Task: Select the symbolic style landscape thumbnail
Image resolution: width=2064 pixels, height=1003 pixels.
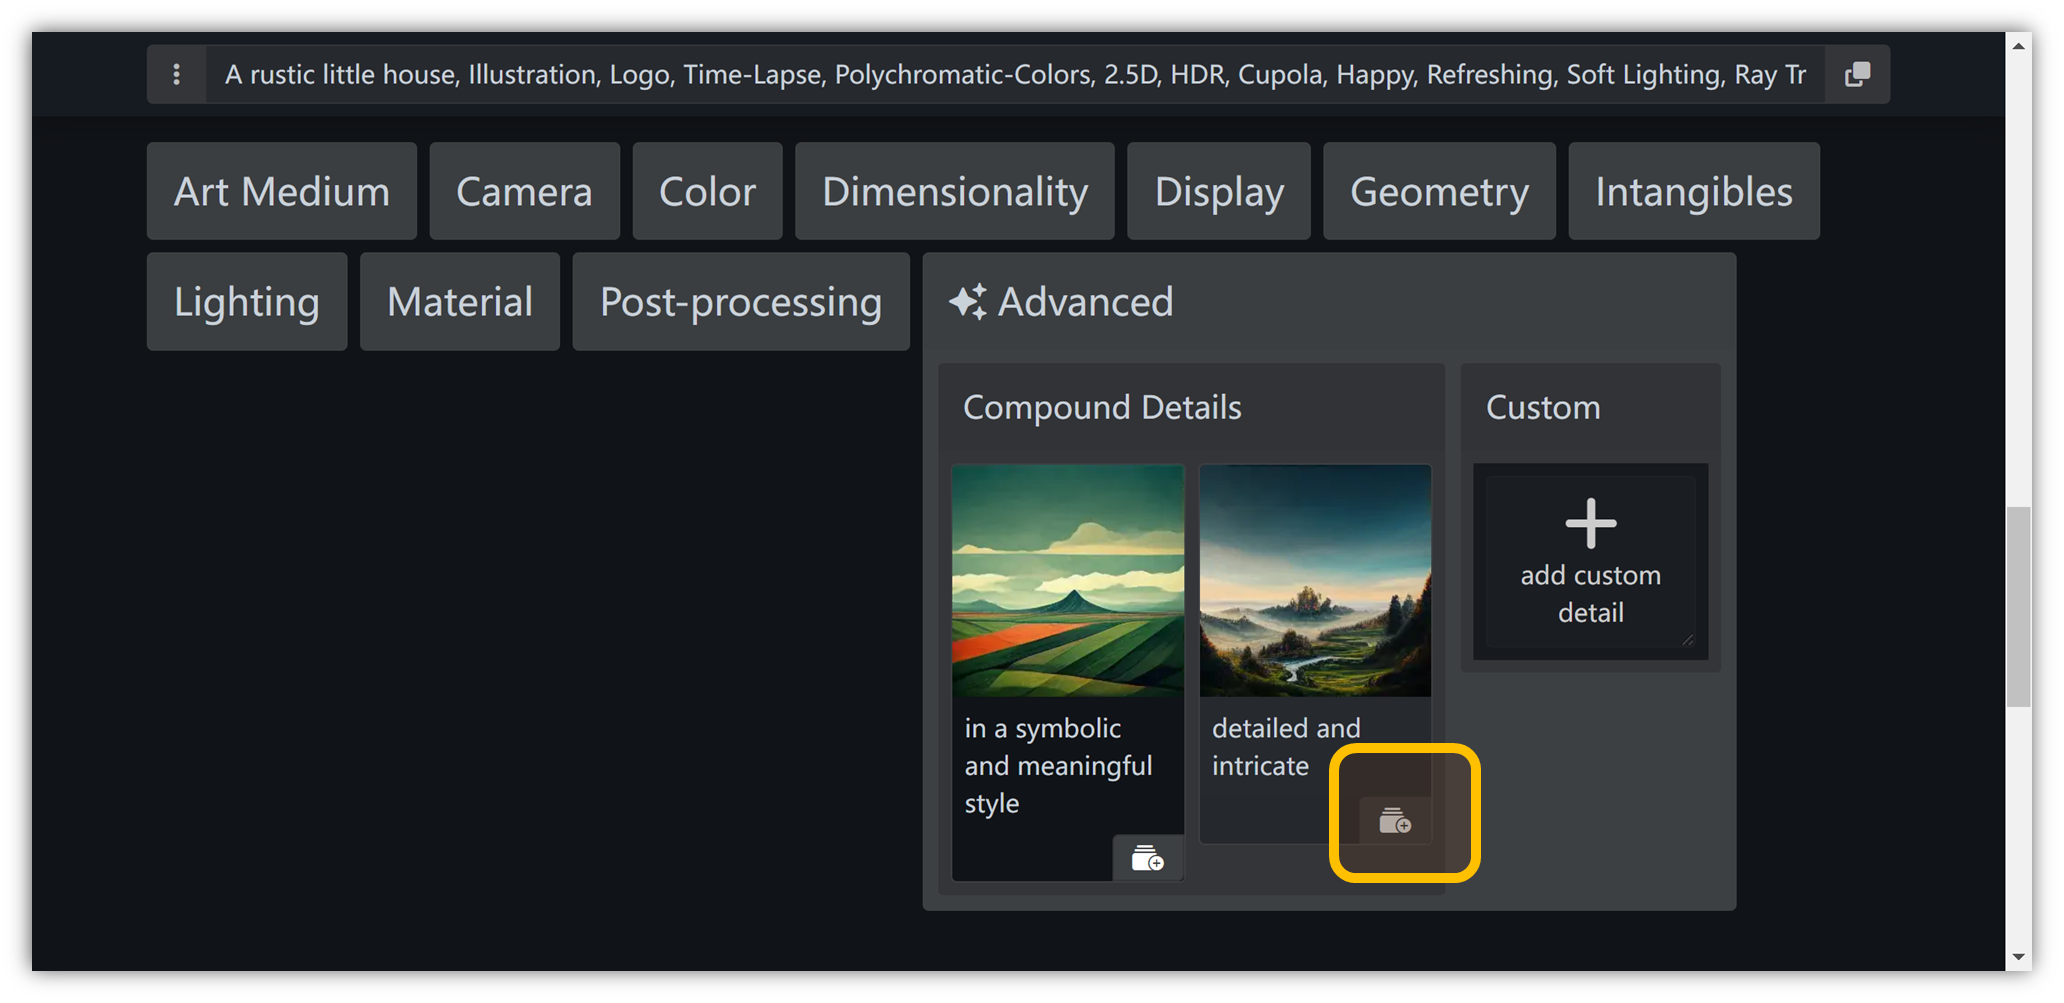Action: coord(1067,581)
